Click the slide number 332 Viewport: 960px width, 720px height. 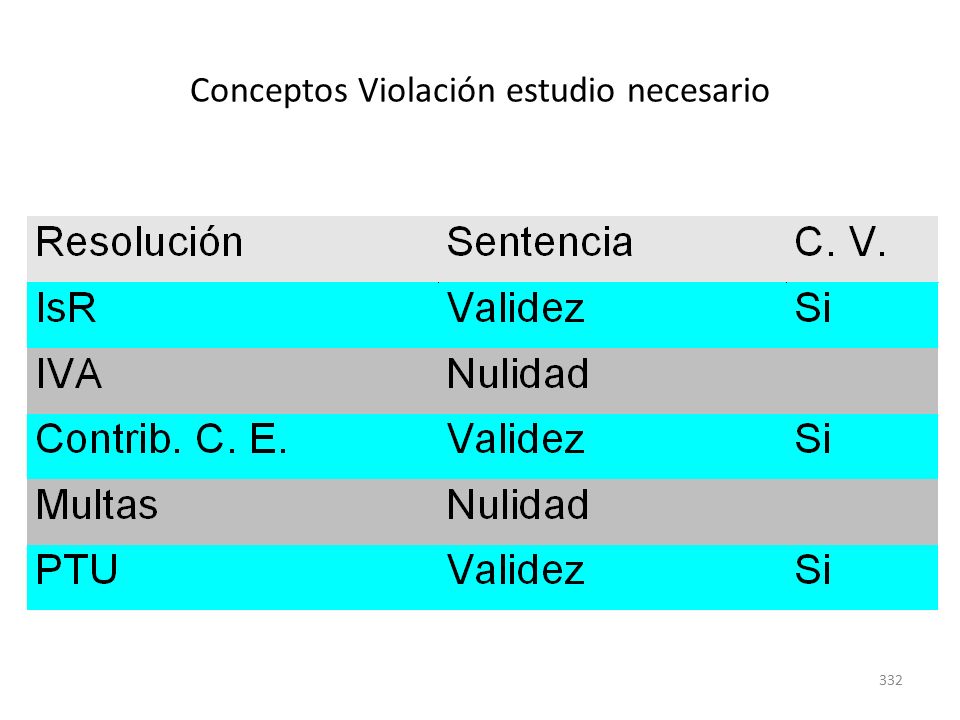tap(891, 680)
